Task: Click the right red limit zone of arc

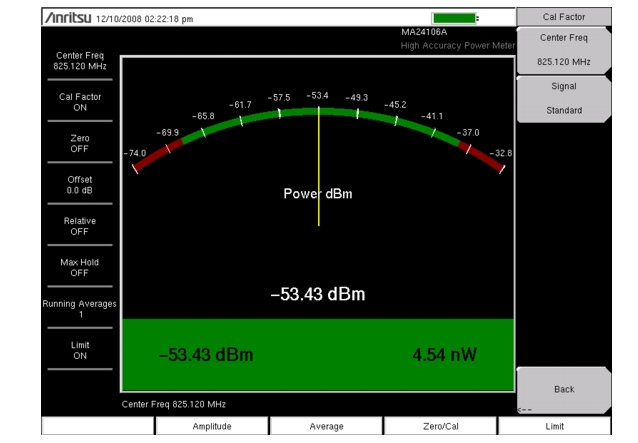Action: 481,156
